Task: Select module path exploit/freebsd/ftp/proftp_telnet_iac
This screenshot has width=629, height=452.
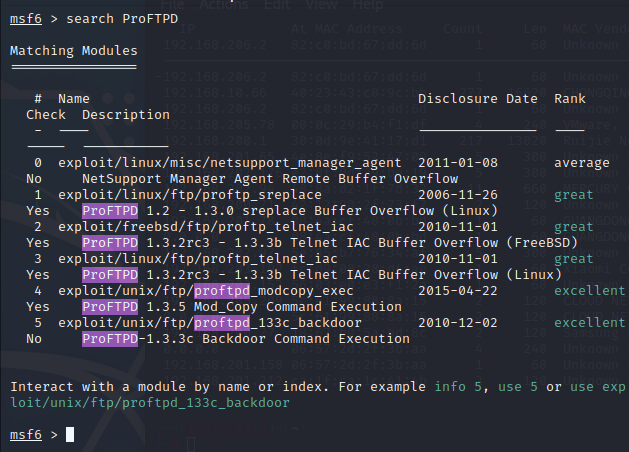Action: 206,227
